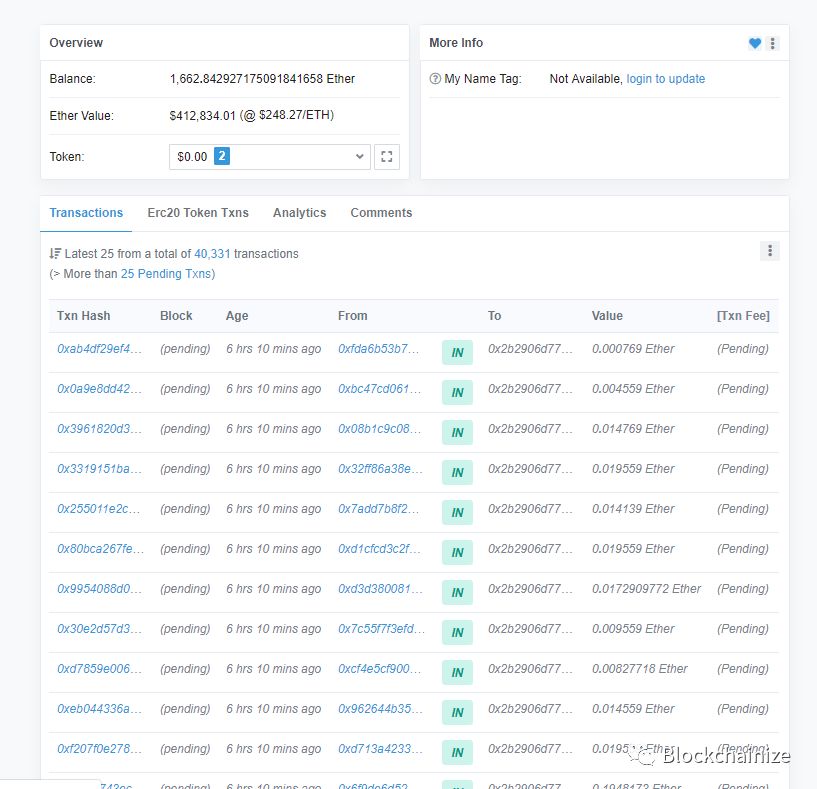Viewport: 817px width, 789px height.
Task: Favorite this address using the heart icon
Action: click(x=755, y=43)
